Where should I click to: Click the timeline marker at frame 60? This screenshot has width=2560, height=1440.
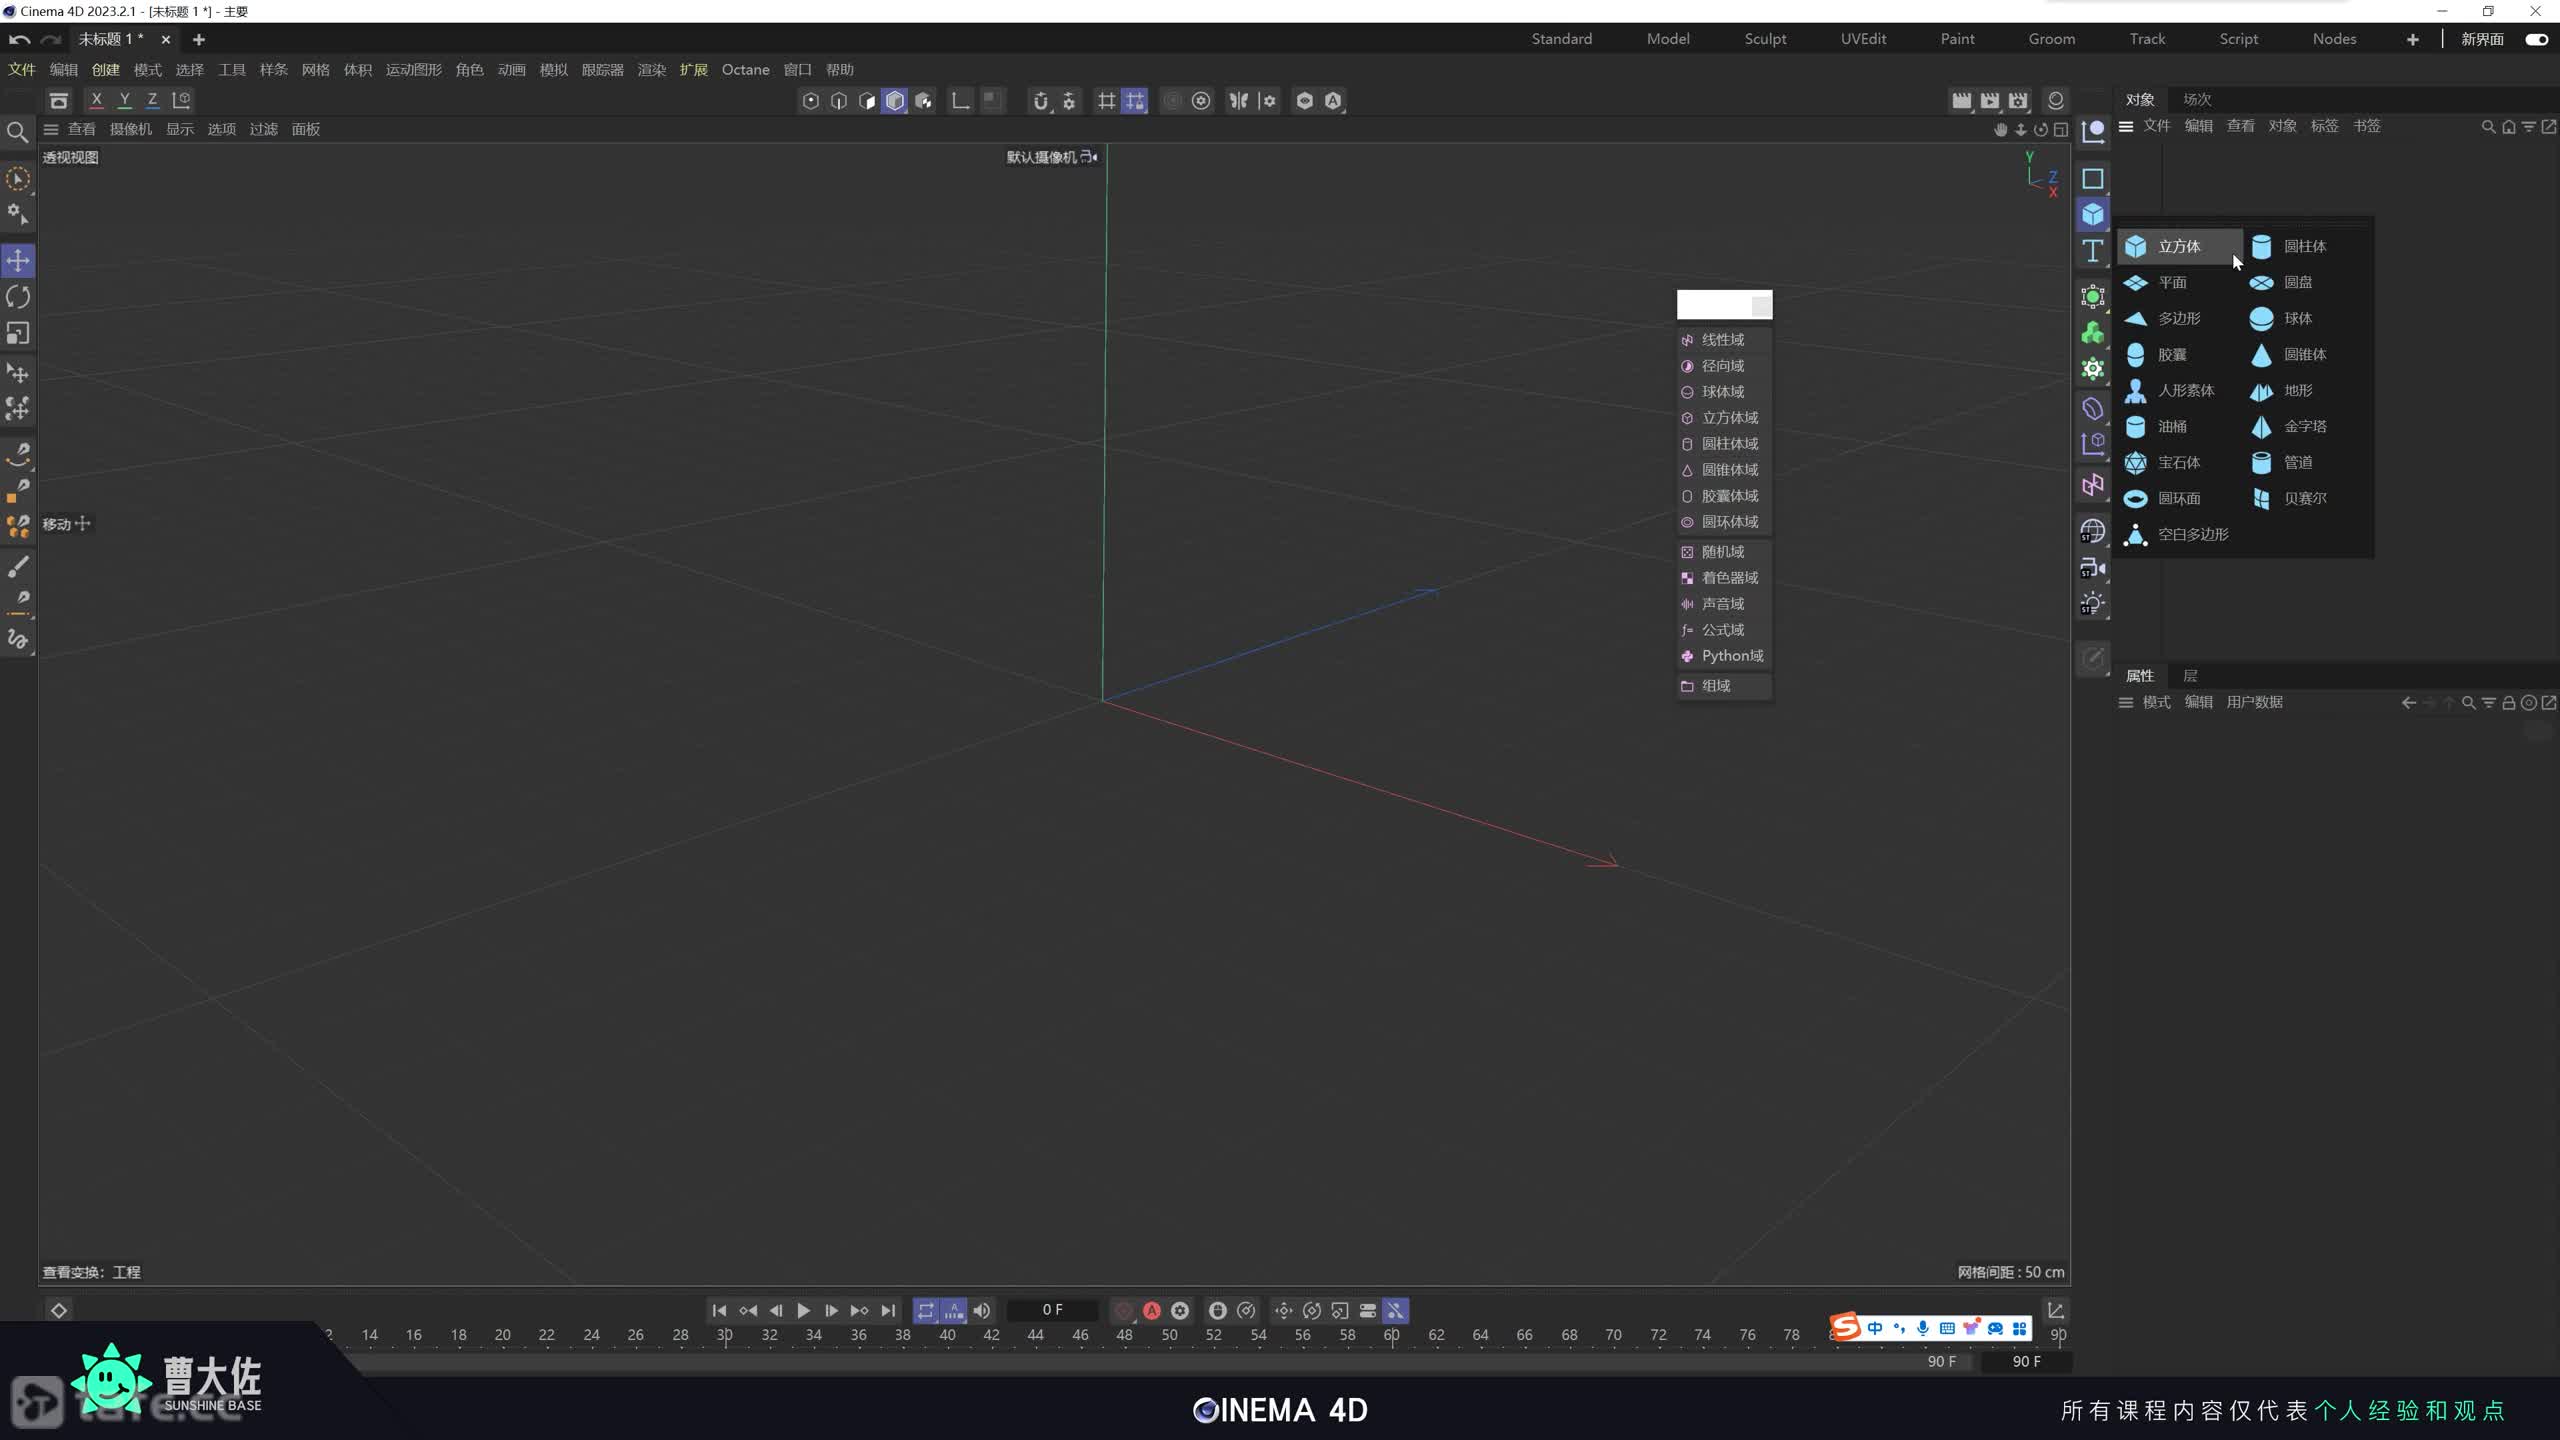pyautogui.click(x=1391, y=1335)
